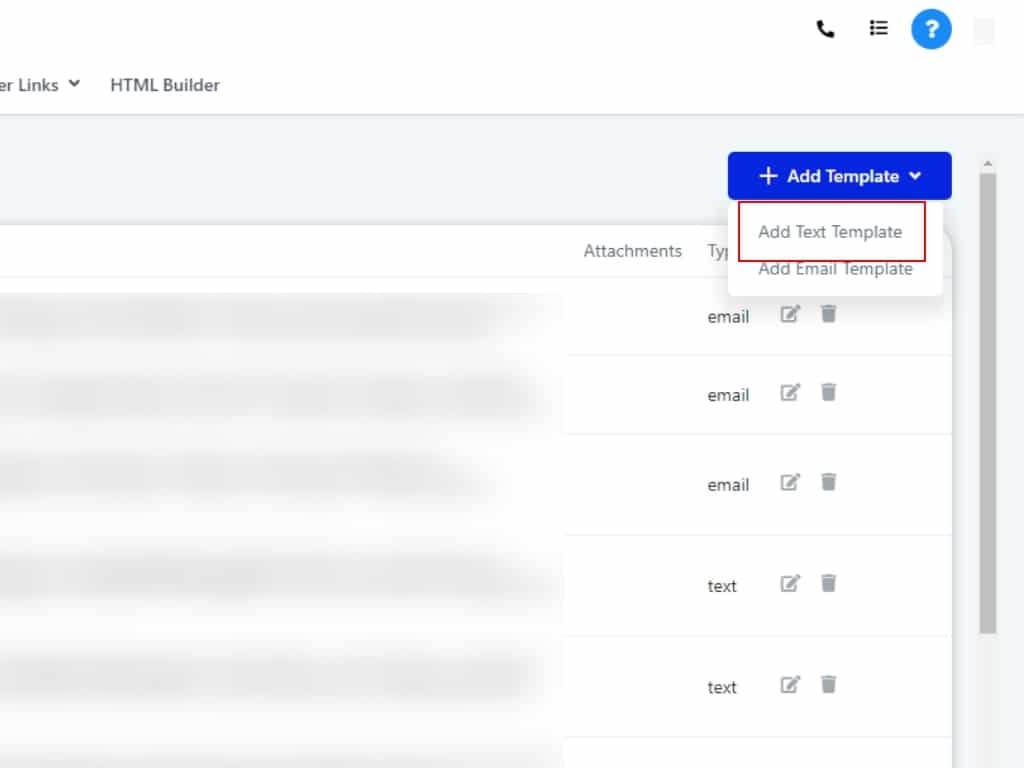The image size is (1024, 768).
Task: Edit the first text template
Action: (790, 584)
